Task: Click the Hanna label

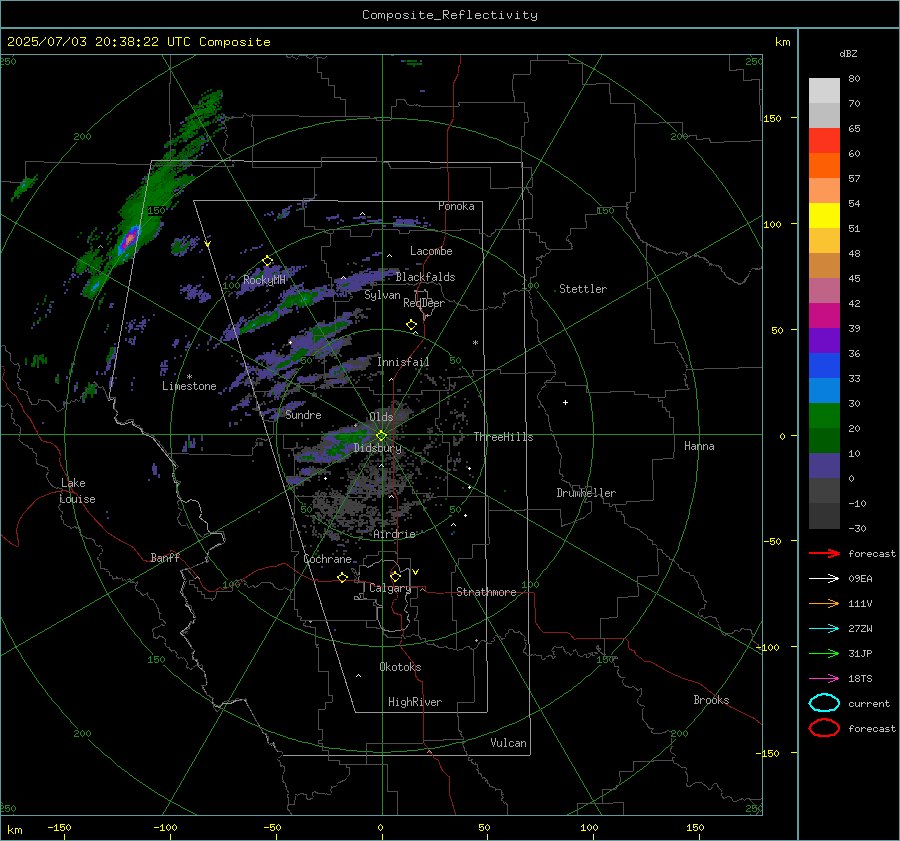Action: point(699,446)
